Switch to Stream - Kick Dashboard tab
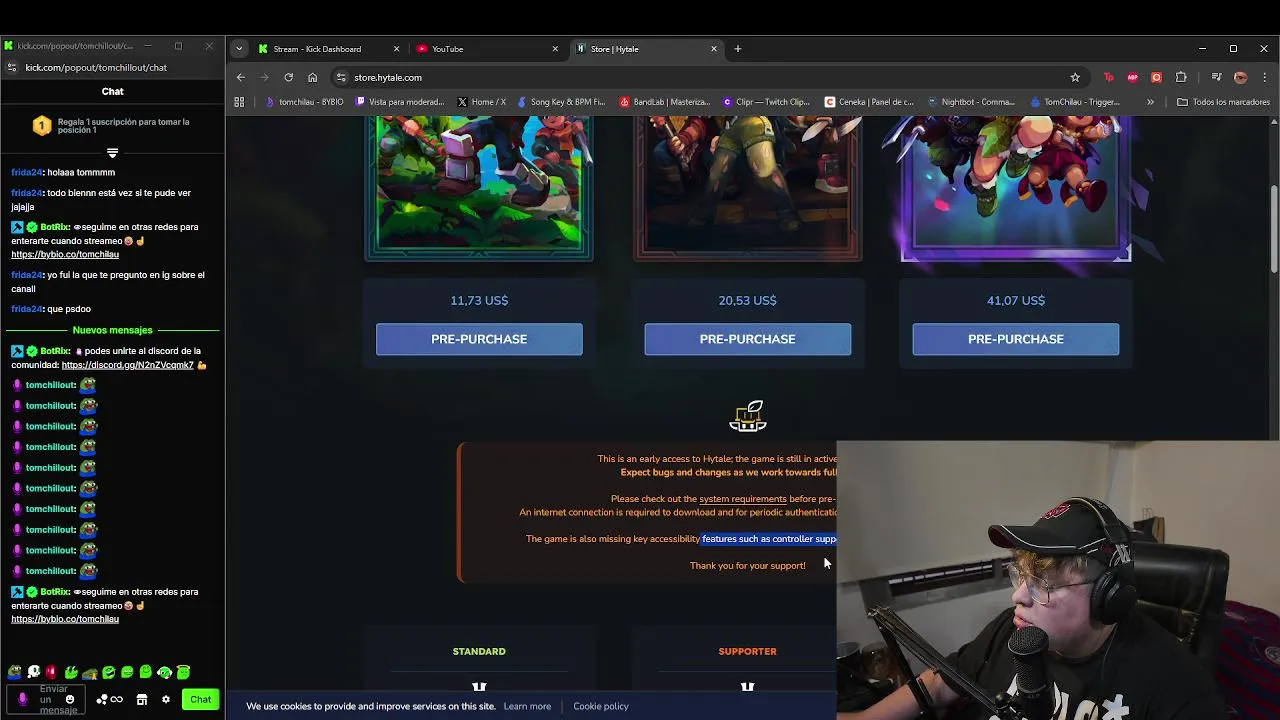 pos(328,49)
